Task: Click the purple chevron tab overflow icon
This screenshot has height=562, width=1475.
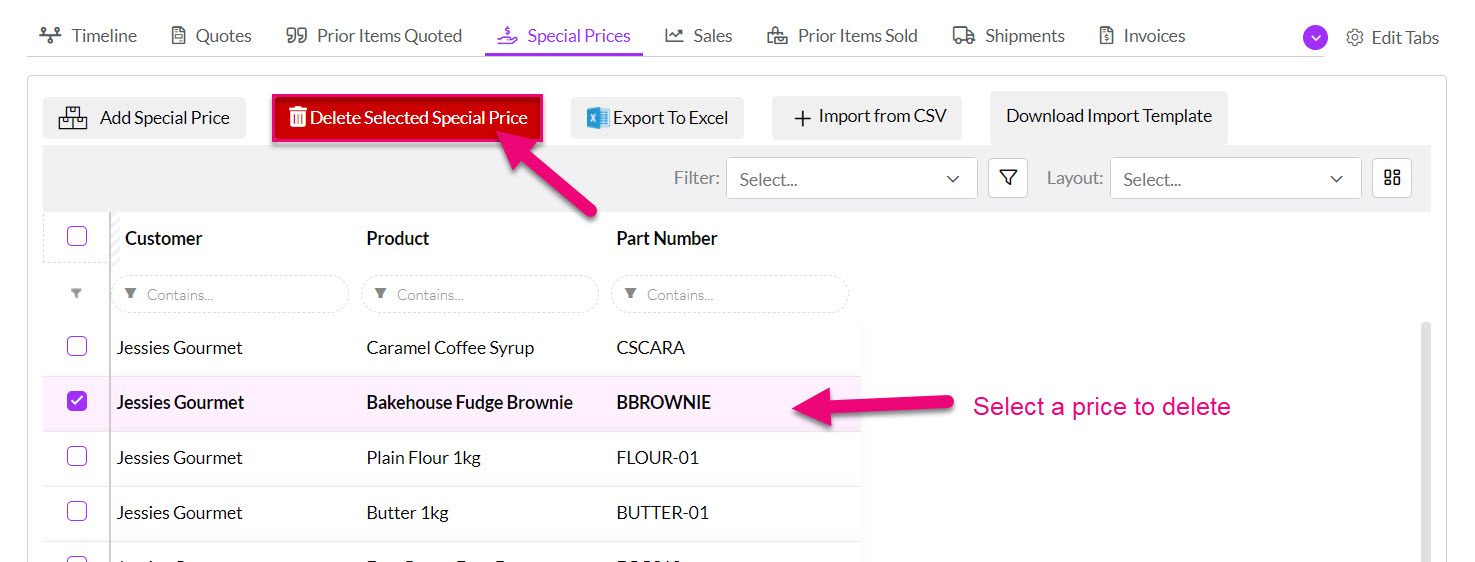Action: point(1315,37)
